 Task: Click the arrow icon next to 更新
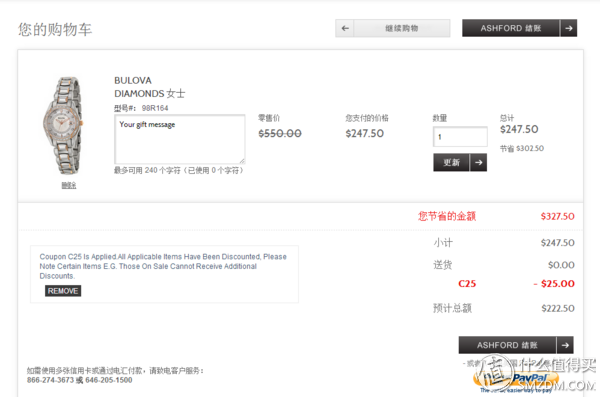coord(478,163)
